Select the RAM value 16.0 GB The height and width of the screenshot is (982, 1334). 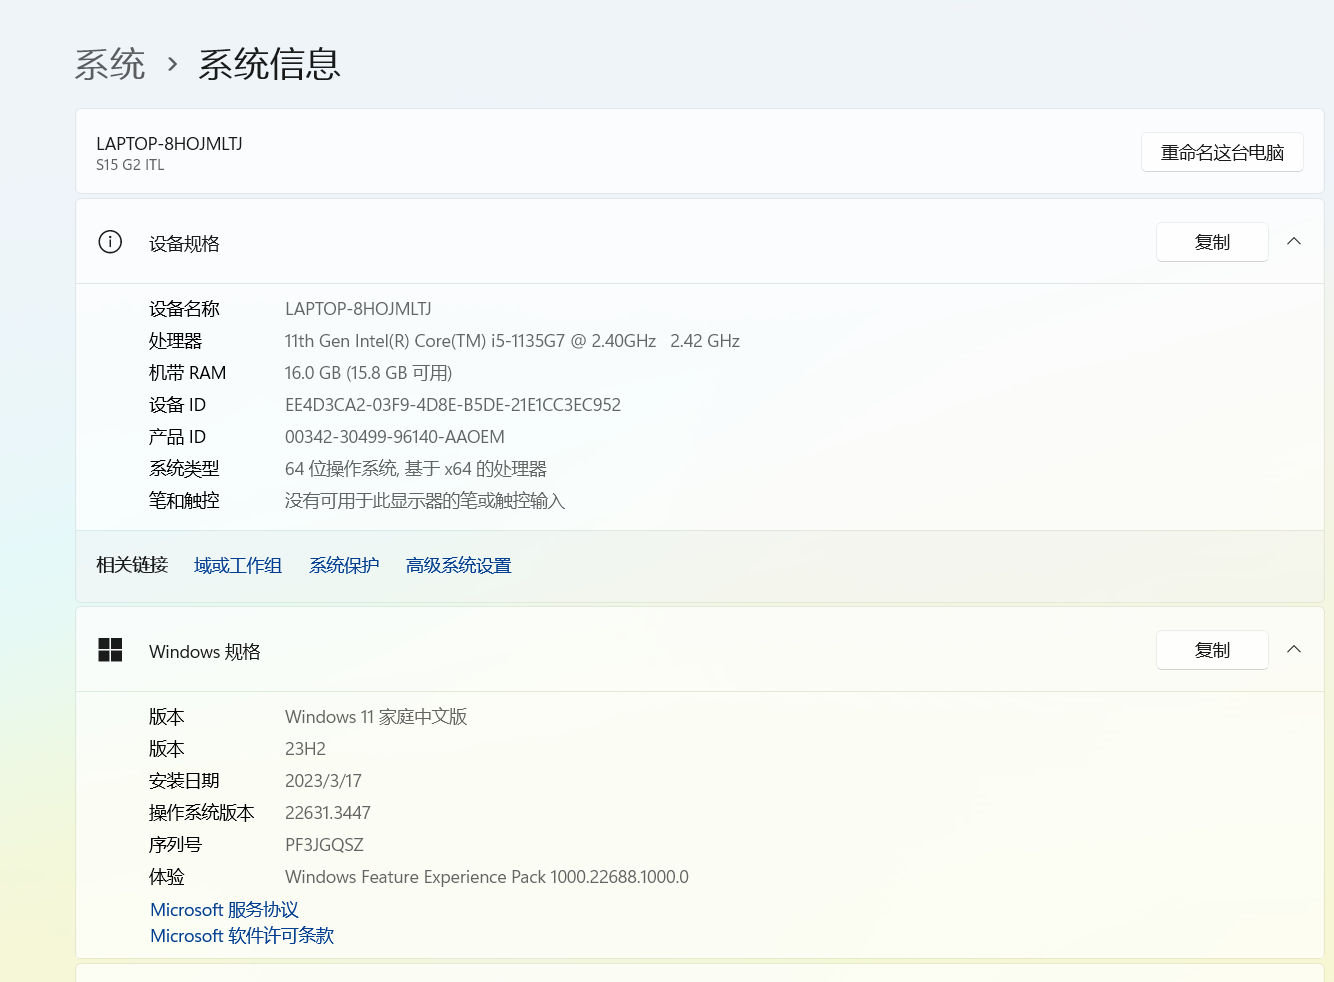coord(368,373)
